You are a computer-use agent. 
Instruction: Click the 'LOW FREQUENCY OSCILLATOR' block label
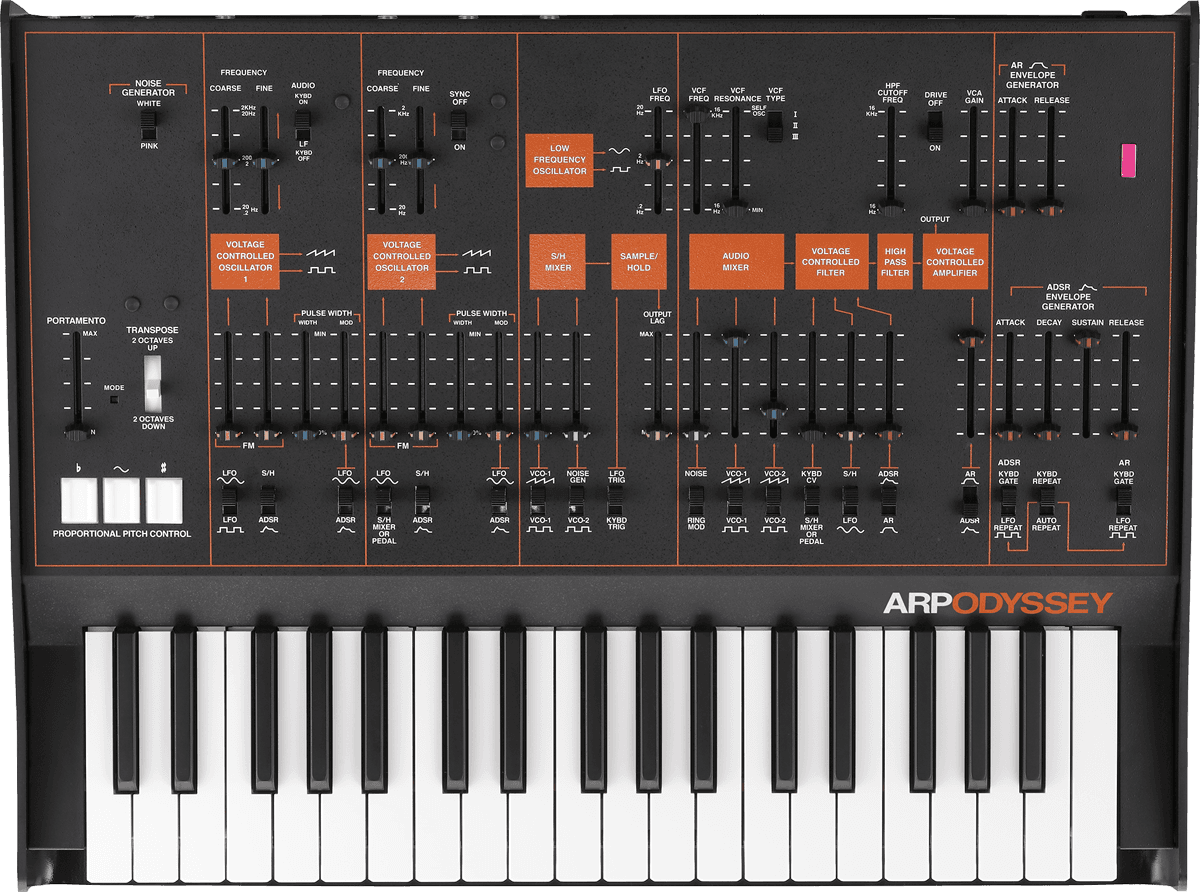(x=560, y=160)
